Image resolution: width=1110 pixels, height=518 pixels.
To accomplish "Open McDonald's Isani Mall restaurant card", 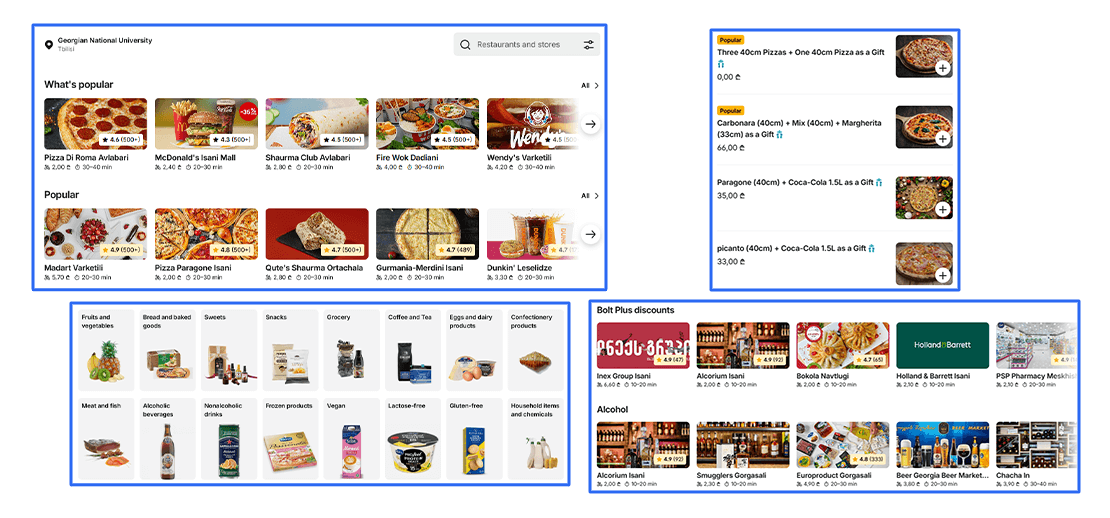I will (206, 134).
